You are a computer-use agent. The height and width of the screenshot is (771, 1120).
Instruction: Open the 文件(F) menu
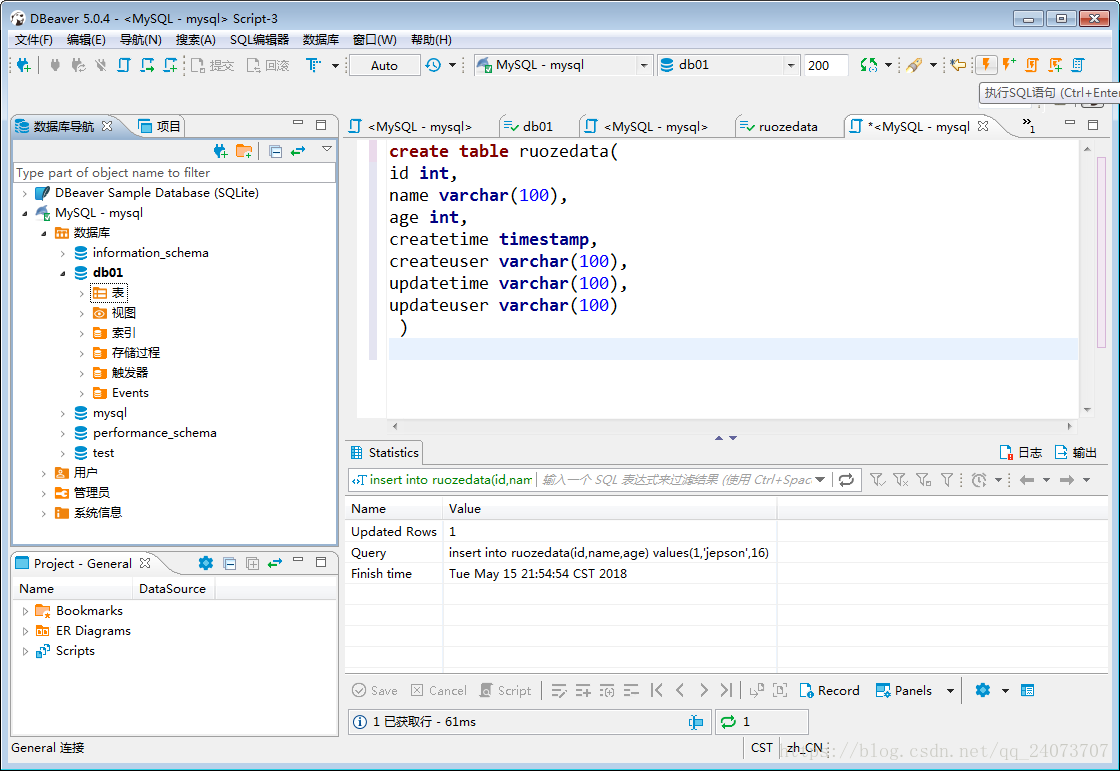[x=34, y=39]
